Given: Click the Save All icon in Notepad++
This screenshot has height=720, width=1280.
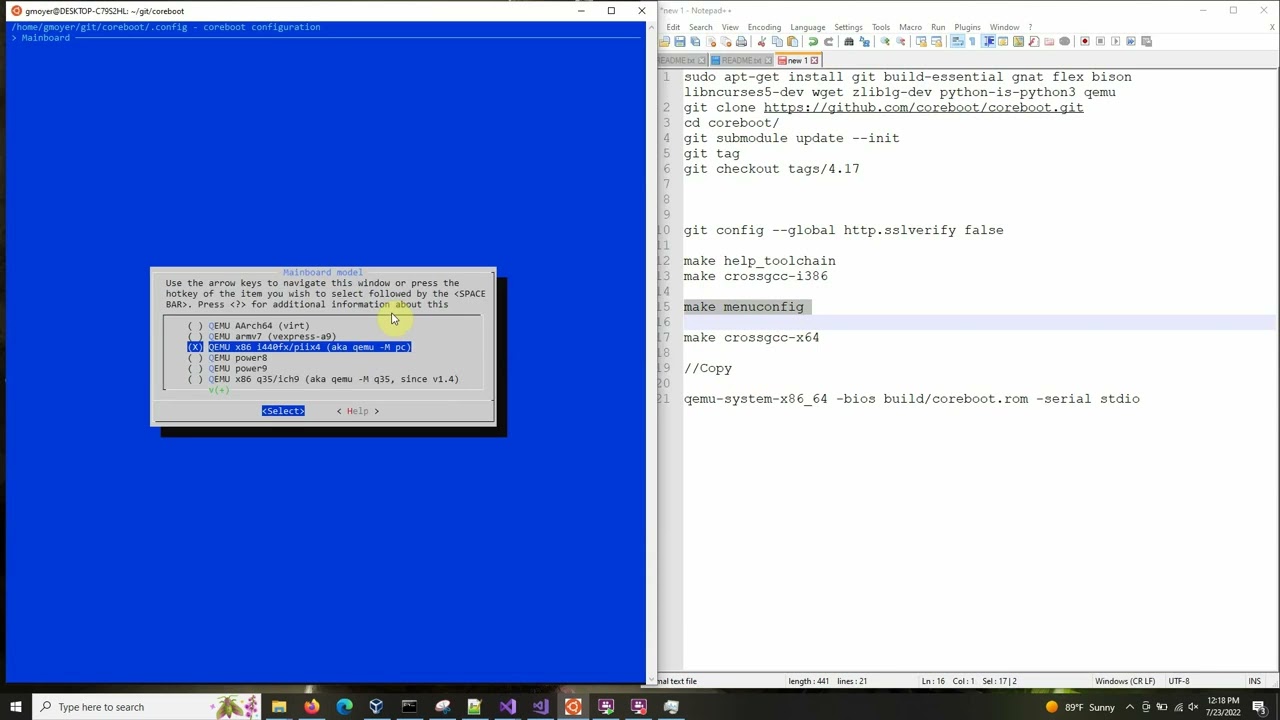Looking at the screenshot, I should 695,41.
